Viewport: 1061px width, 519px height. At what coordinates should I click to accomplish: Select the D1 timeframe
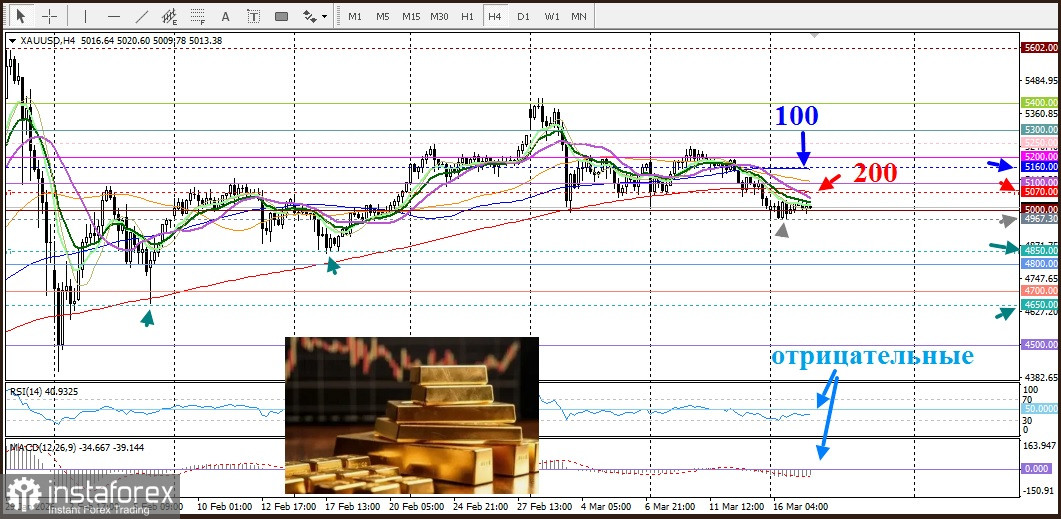point(523,16)
